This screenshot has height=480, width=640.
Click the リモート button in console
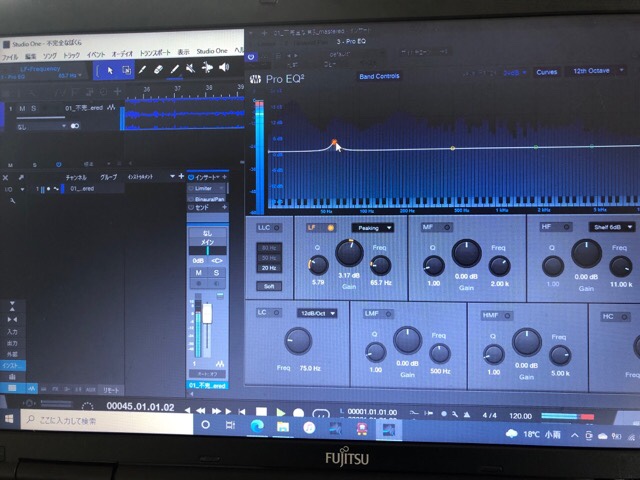111,390
